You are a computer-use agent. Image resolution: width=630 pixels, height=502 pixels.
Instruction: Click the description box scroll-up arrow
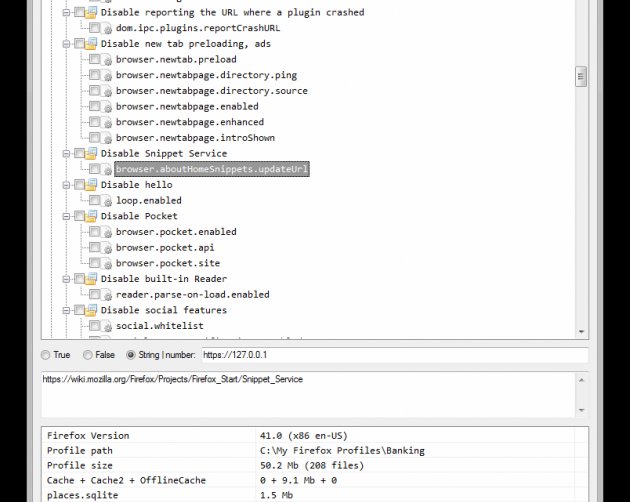[581, 380]
